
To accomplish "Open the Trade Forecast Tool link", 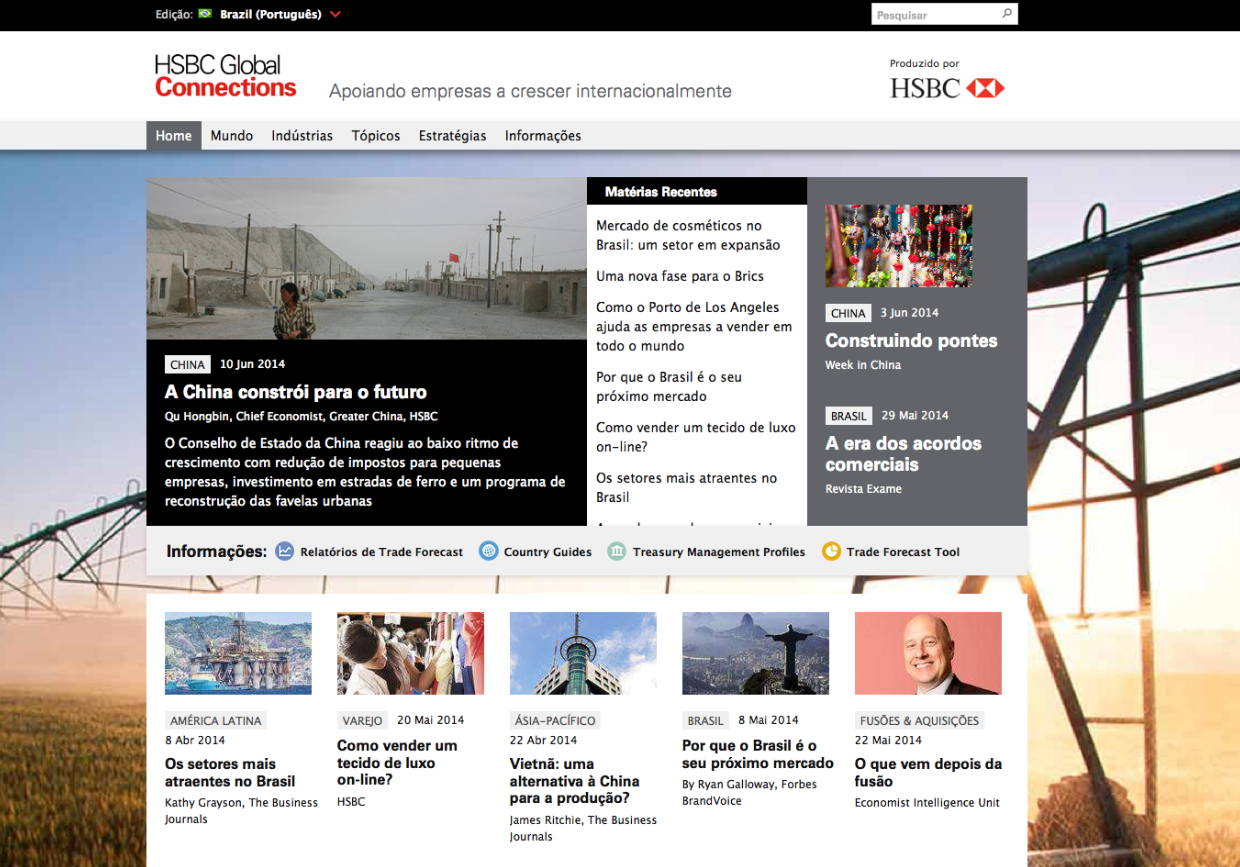I will point(903,552).
